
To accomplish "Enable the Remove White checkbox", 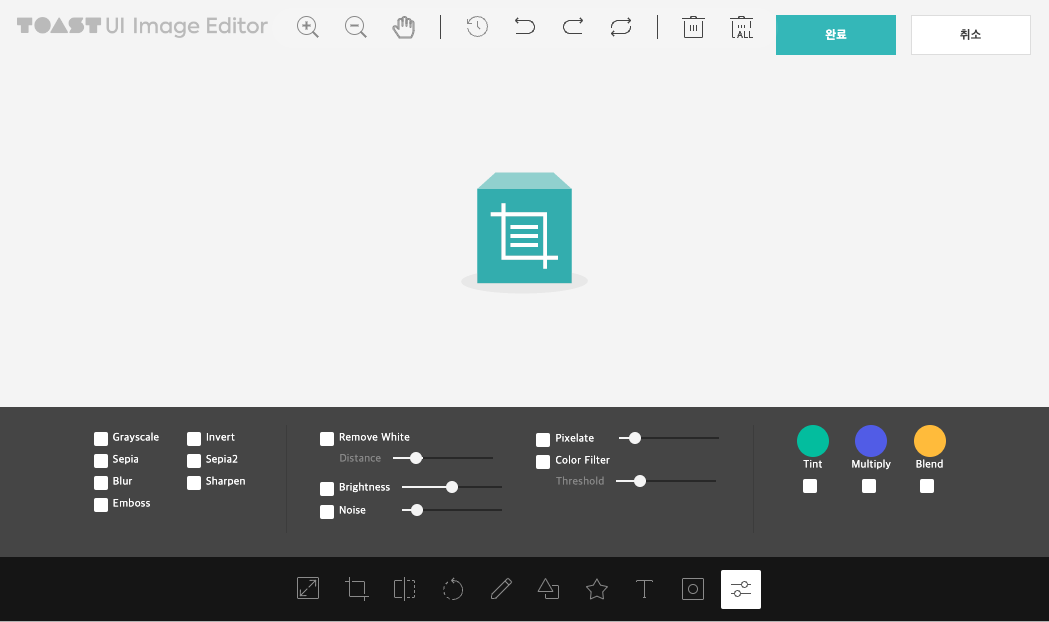I will [x=327, y=438].
